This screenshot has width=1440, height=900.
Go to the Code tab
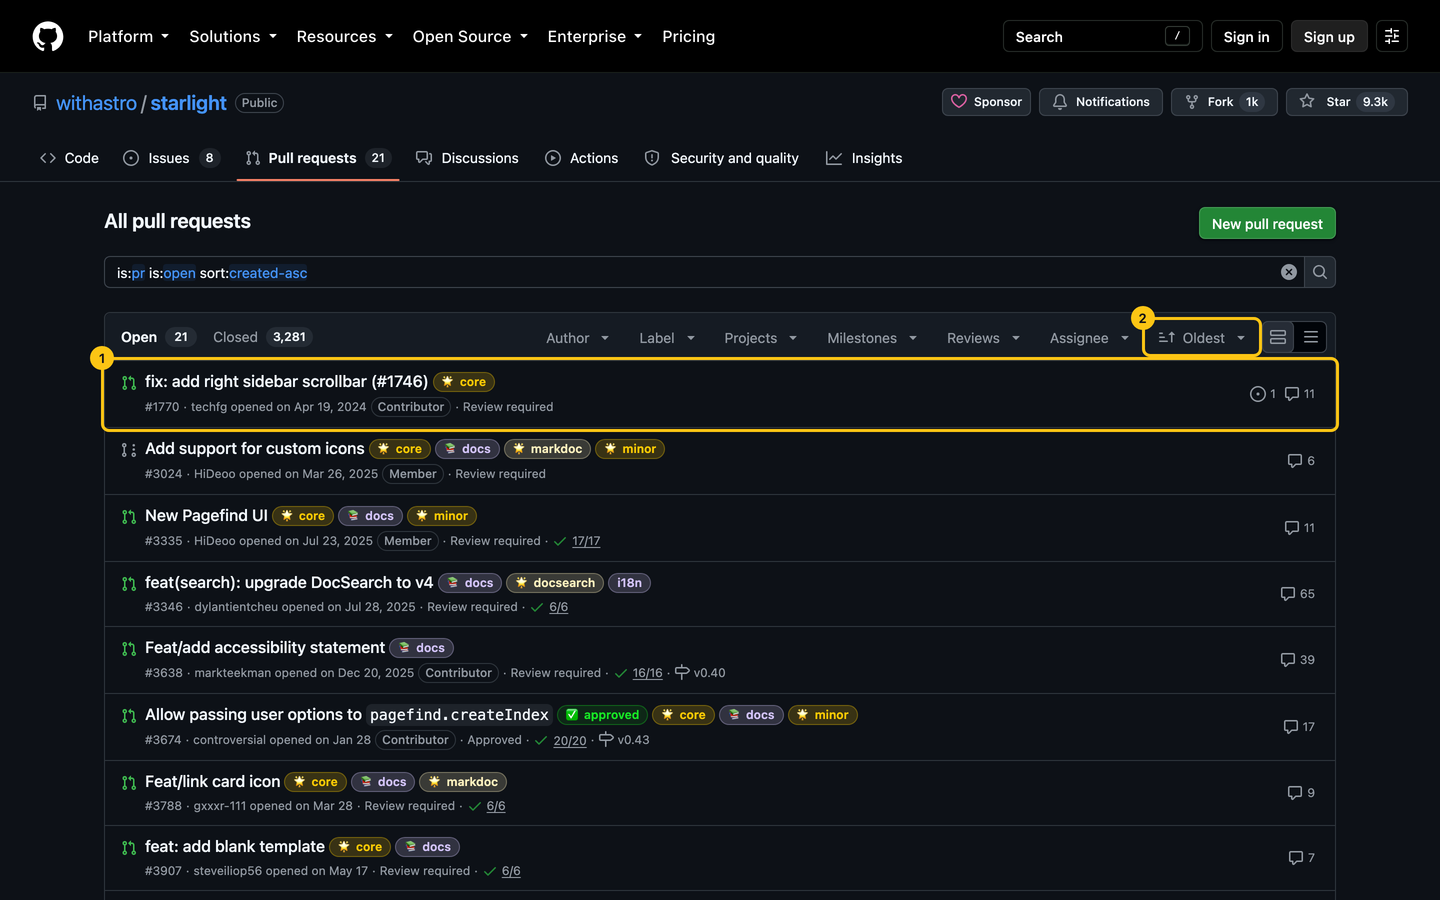[69, 158]
